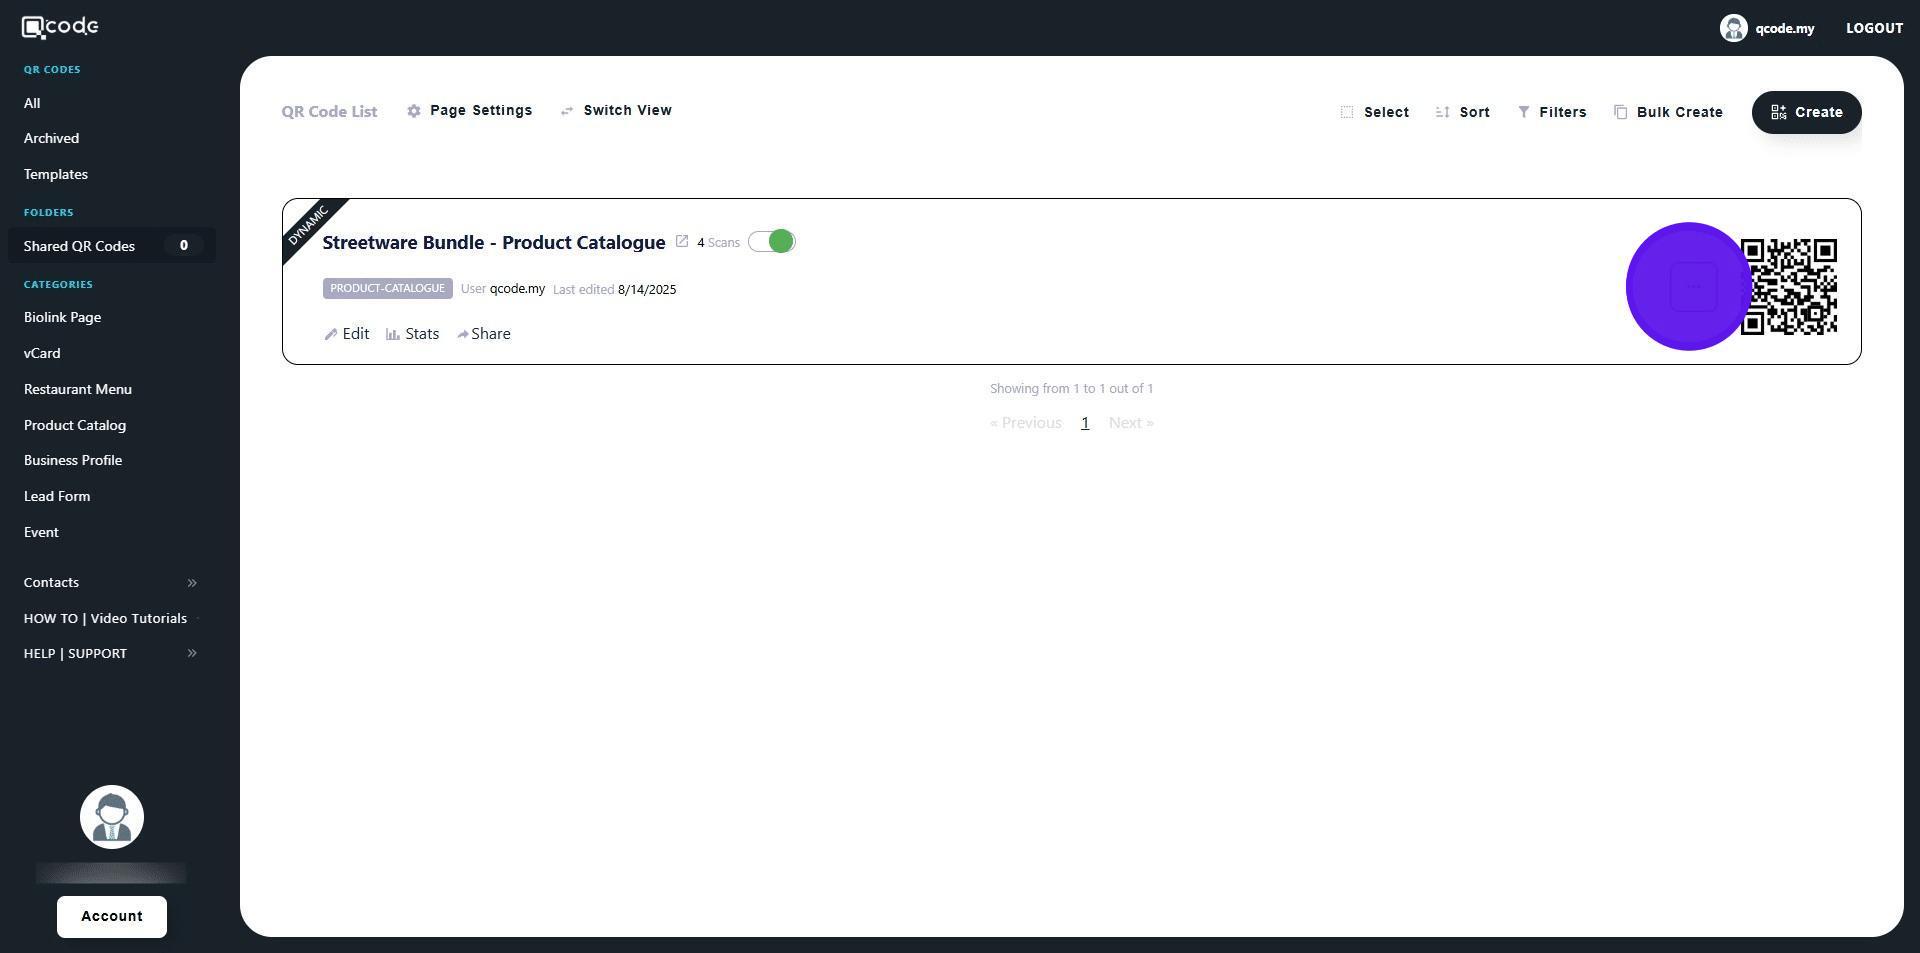Click the user qcode.my on the card
1920x953 pixels.
click(517, 289)
